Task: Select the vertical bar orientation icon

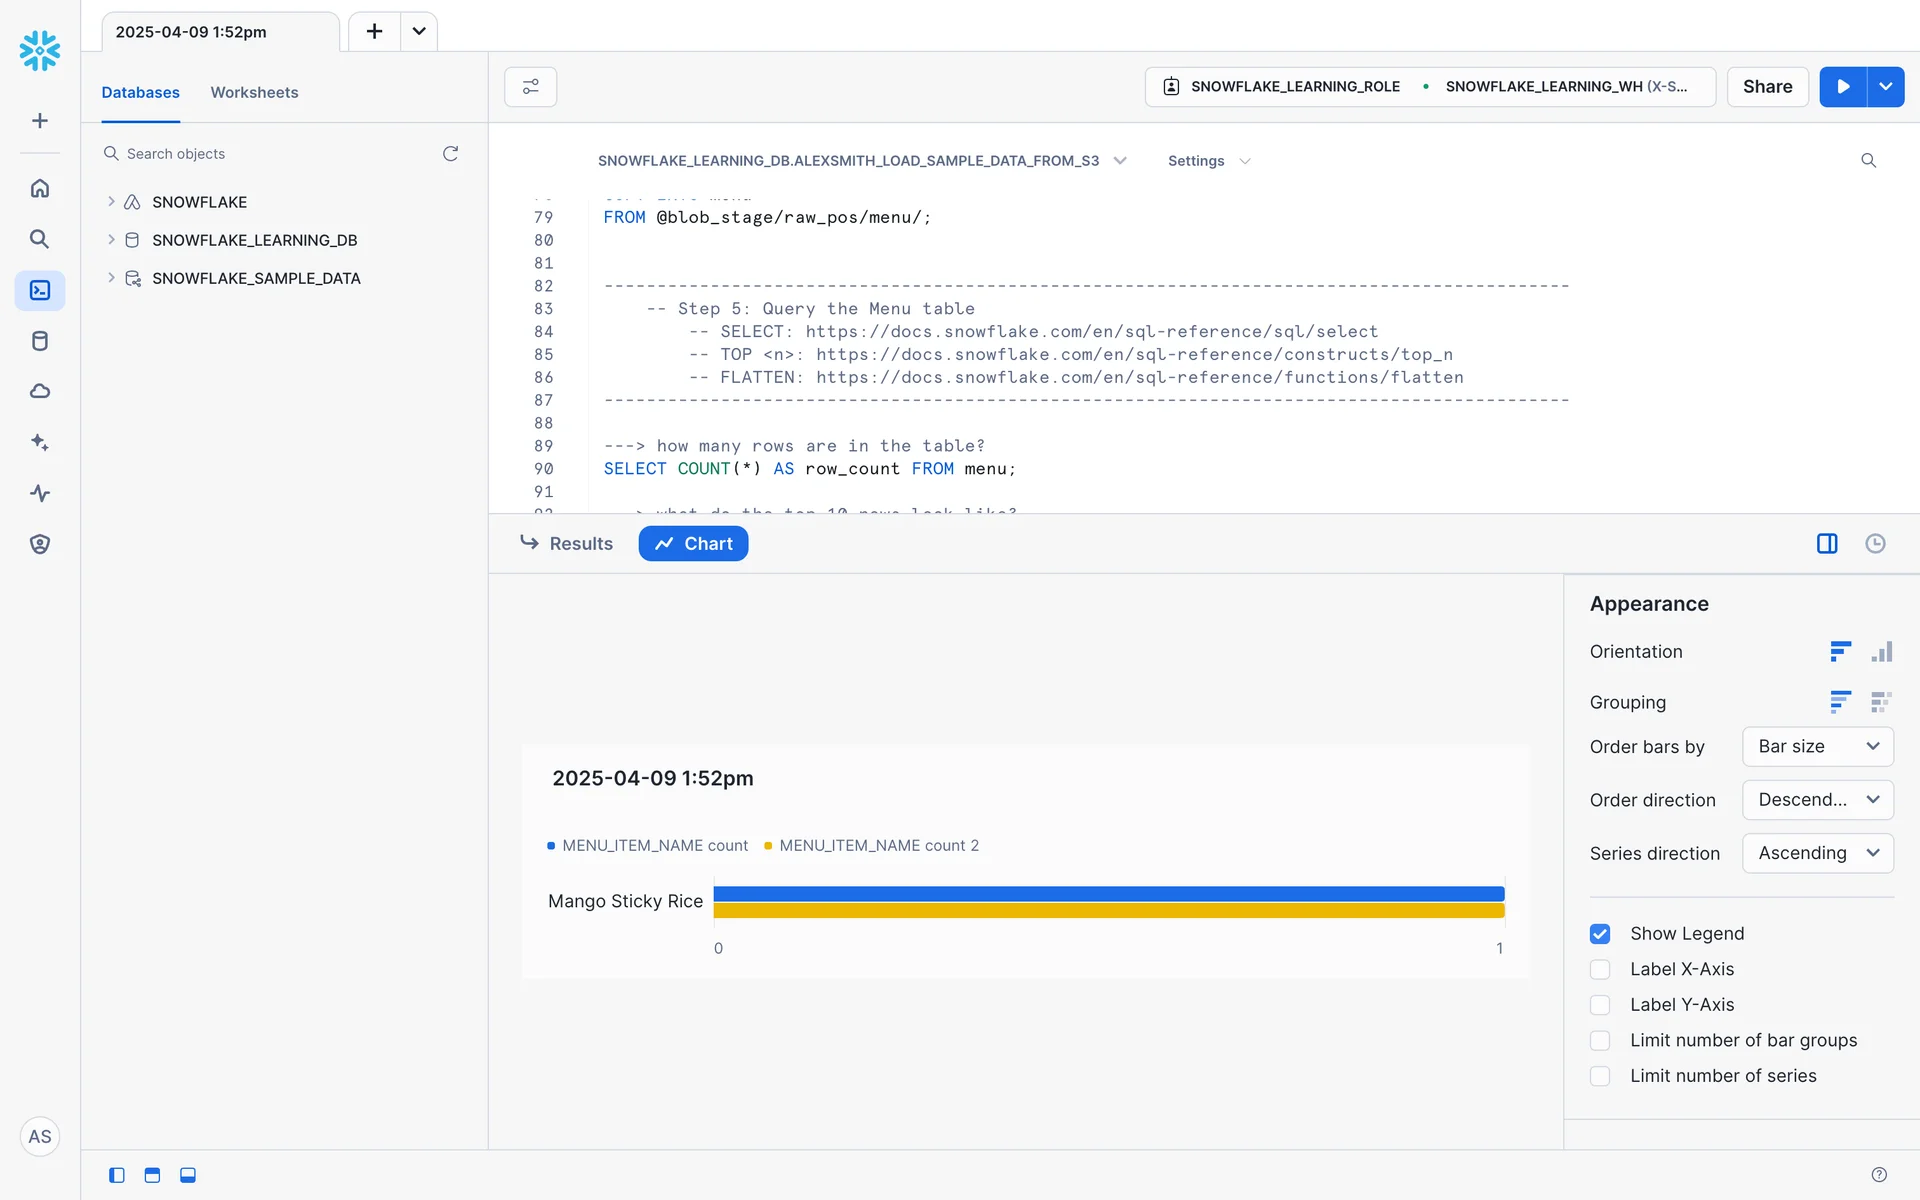Action: pyautogui.click(x=1881, y=652)
